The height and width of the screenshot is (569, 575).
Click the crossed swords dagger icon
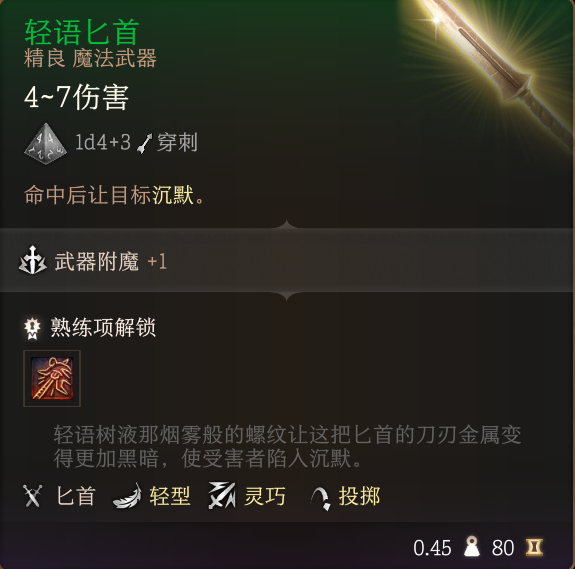[33, 496]
